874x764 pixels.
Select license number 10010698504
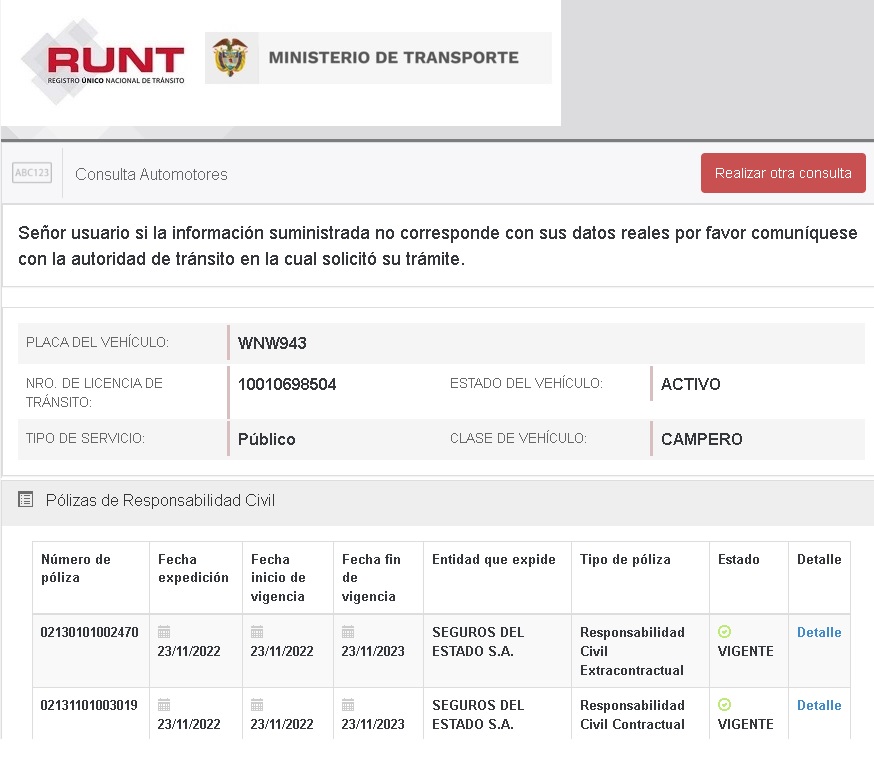[287, 384]
